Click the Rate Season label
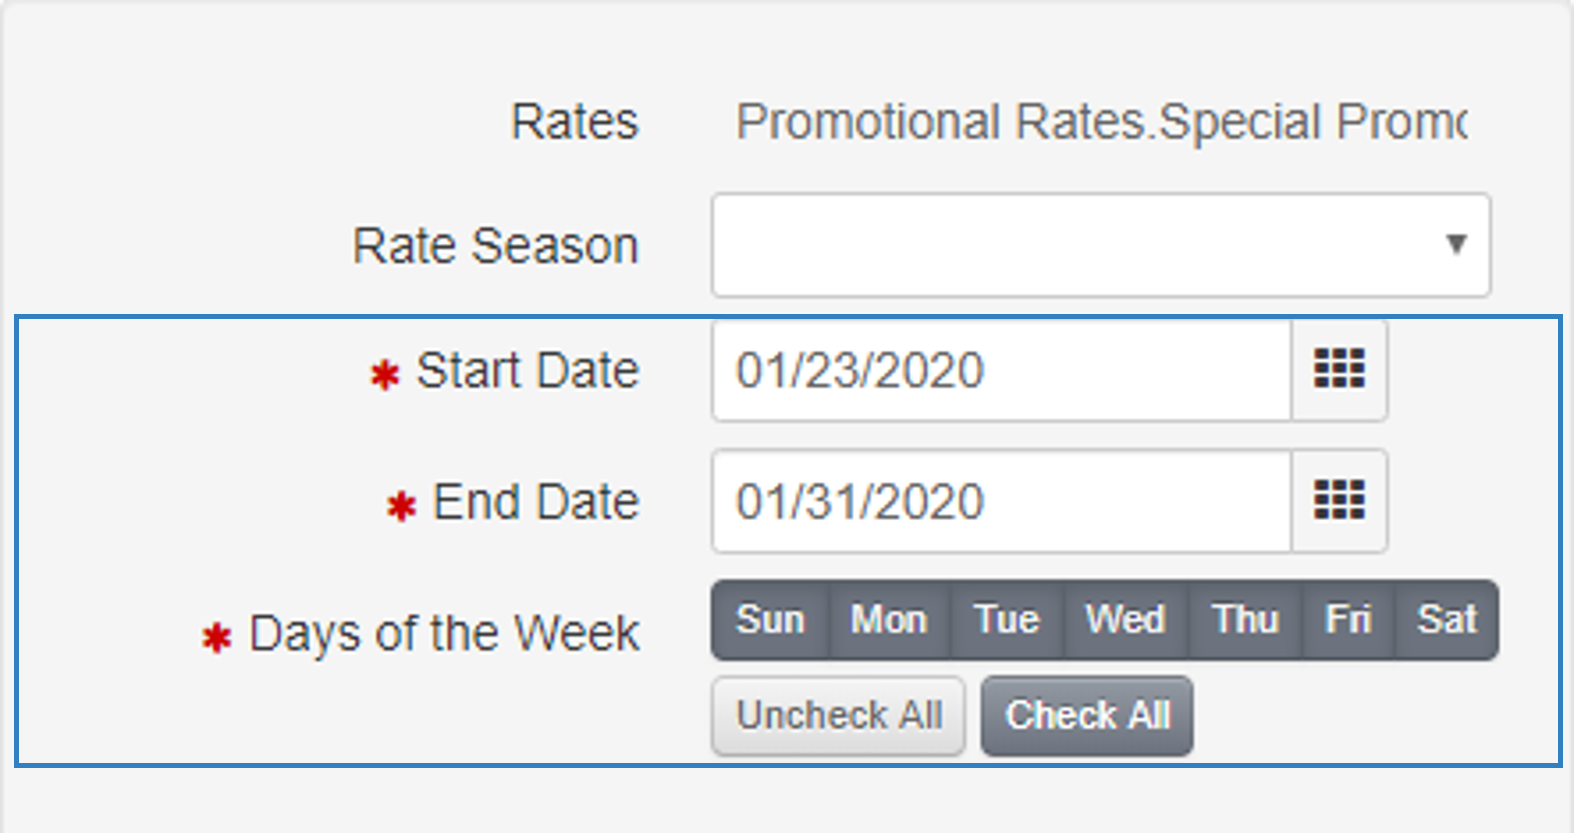Screen dimensions: 1574x833 495,246
